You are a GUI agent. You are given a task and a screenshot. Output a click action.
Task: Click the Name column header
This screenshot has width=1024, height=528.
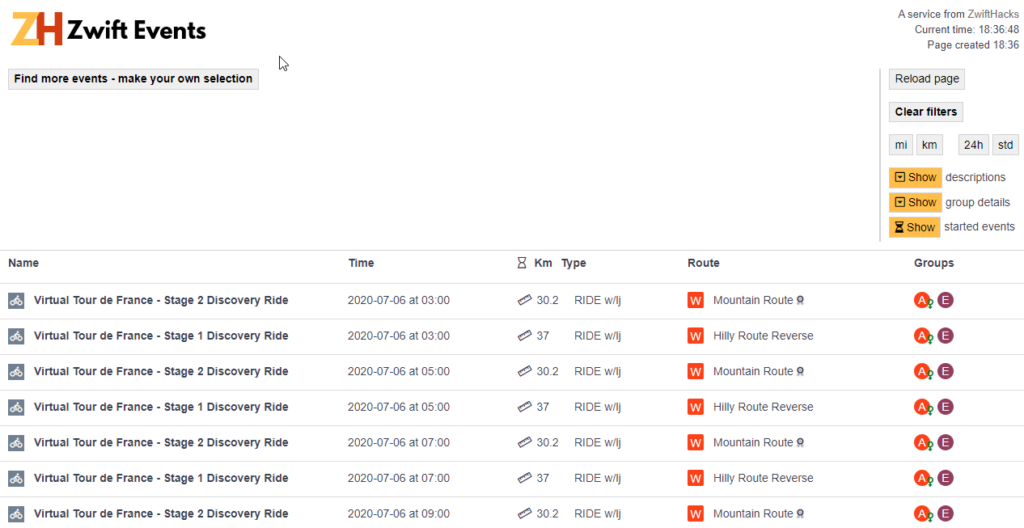pos(24,263)
